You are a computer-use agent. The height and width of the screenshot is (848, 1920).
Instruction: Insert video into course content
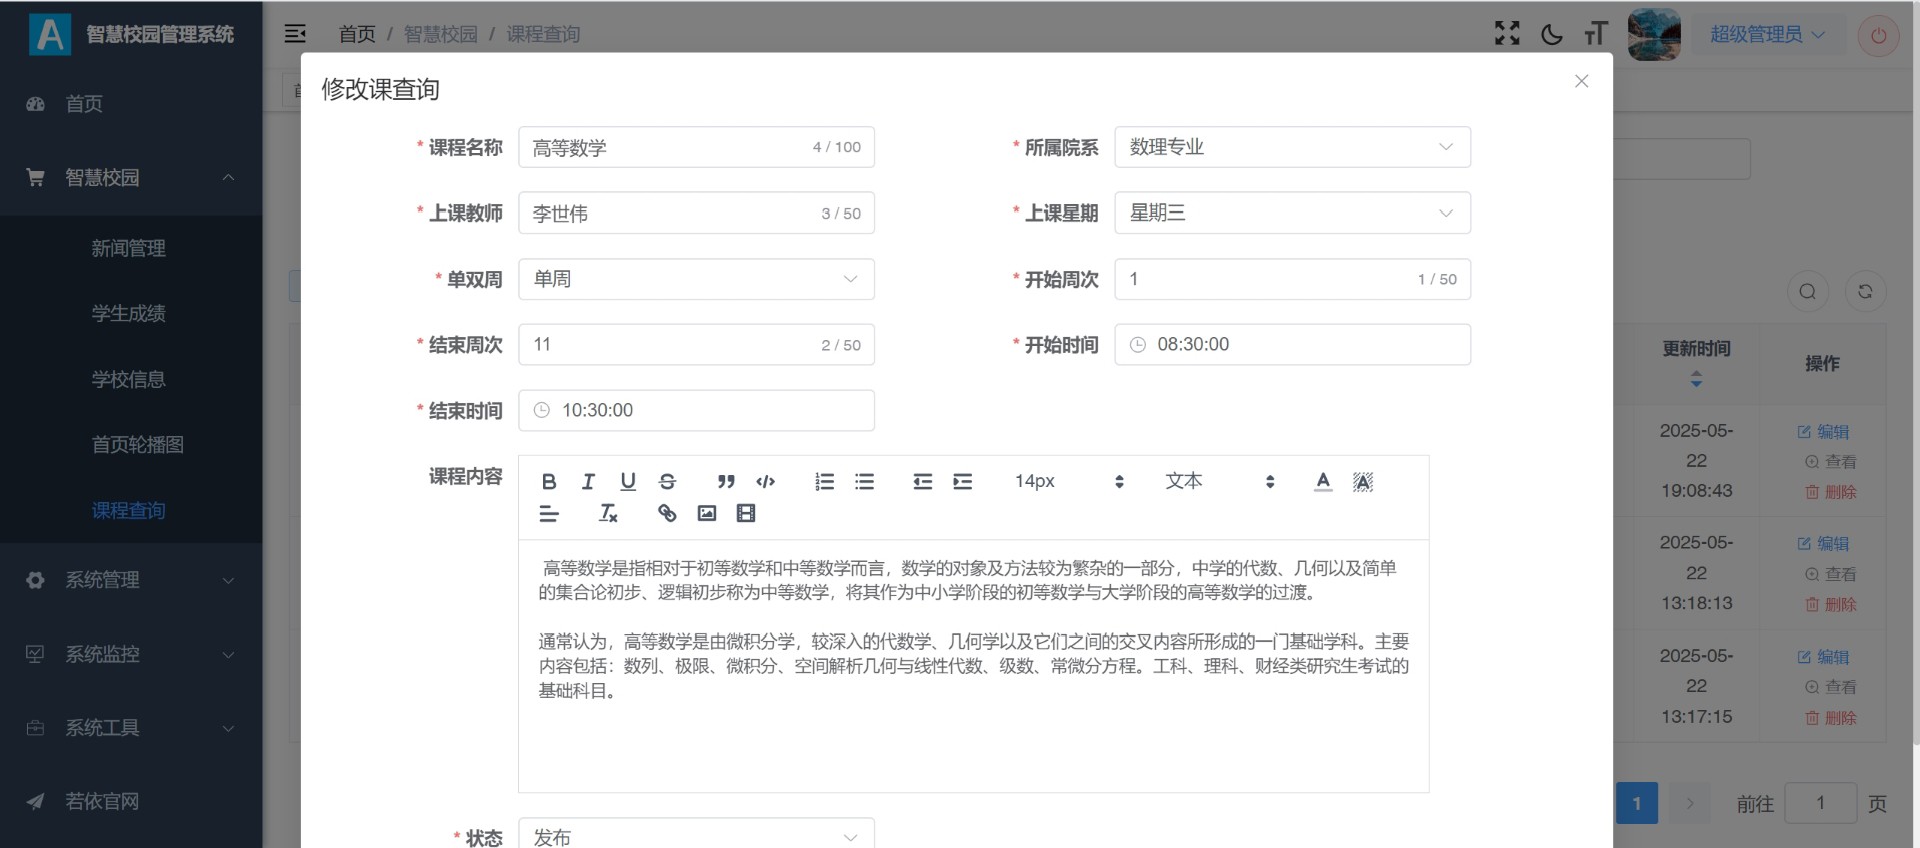pyautogui.click(x=746, y=514)
